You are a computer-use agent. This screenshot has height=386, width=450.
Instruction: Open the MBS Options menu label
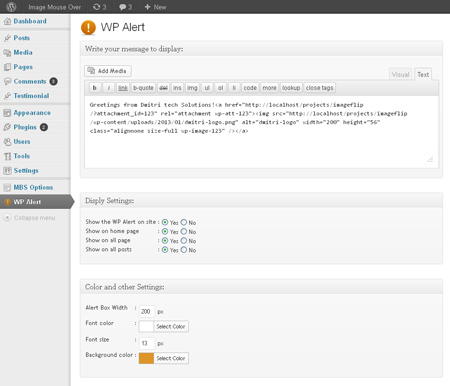[x=33, y=187]
